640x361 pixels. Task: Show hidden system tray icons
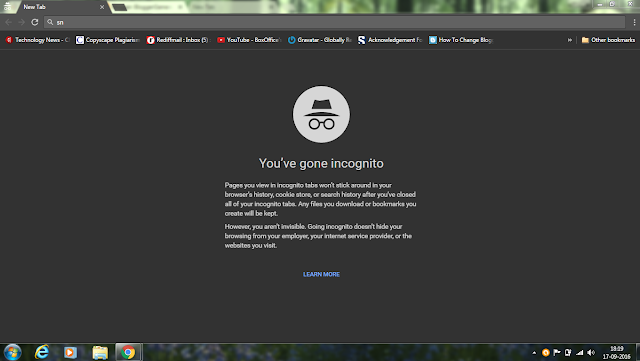tap(534, 352)
